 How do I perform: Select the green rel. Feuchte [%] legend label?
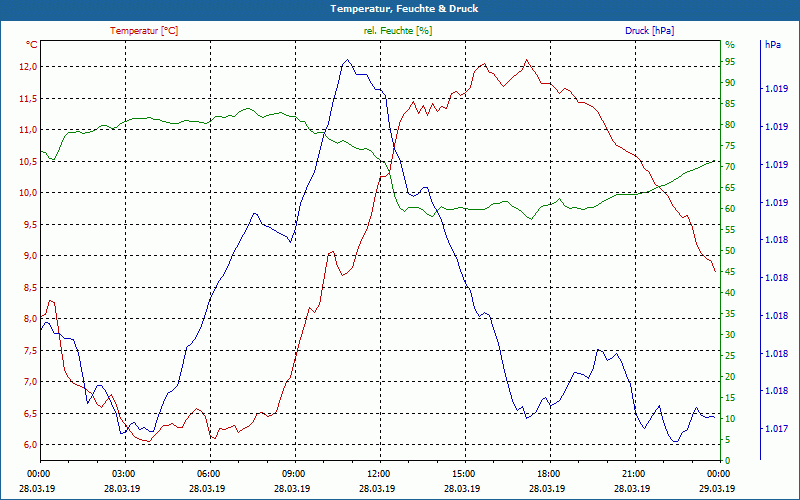click(x=398, y=31)
